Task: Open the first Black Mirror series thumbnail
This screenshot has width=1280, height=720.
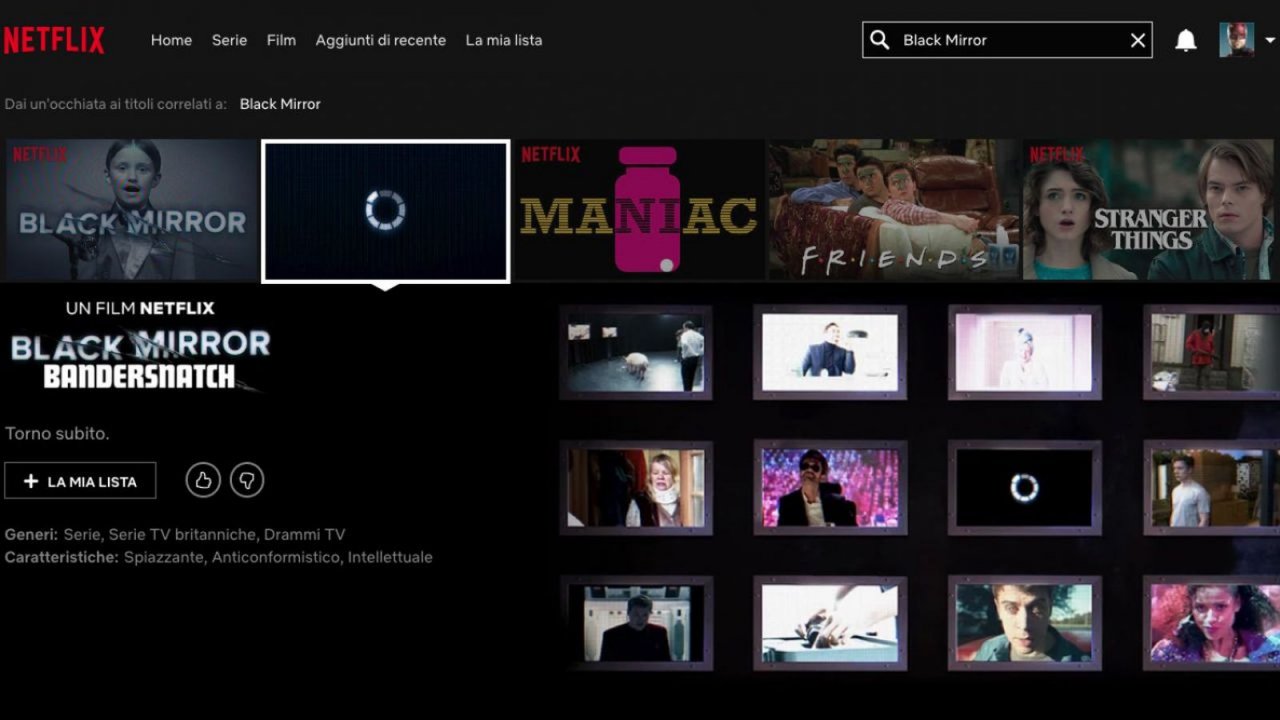Action: (x=131, y=210)
